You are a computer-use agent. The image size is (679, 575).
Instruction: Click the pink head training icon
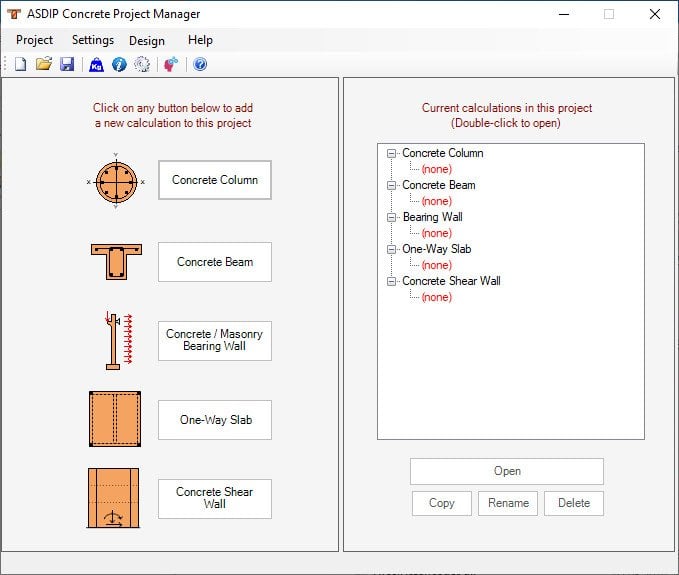point(171,65)
